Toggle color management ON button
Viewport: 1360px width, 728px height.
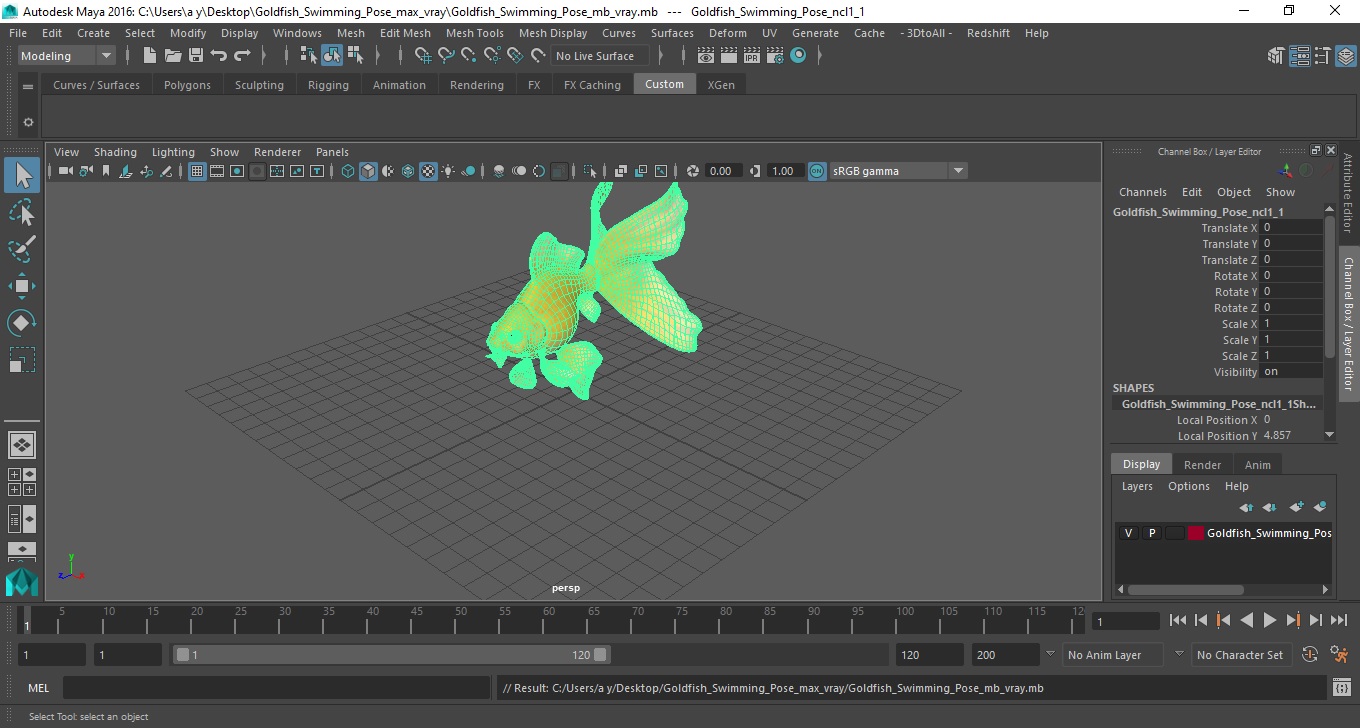pos(817,171)
